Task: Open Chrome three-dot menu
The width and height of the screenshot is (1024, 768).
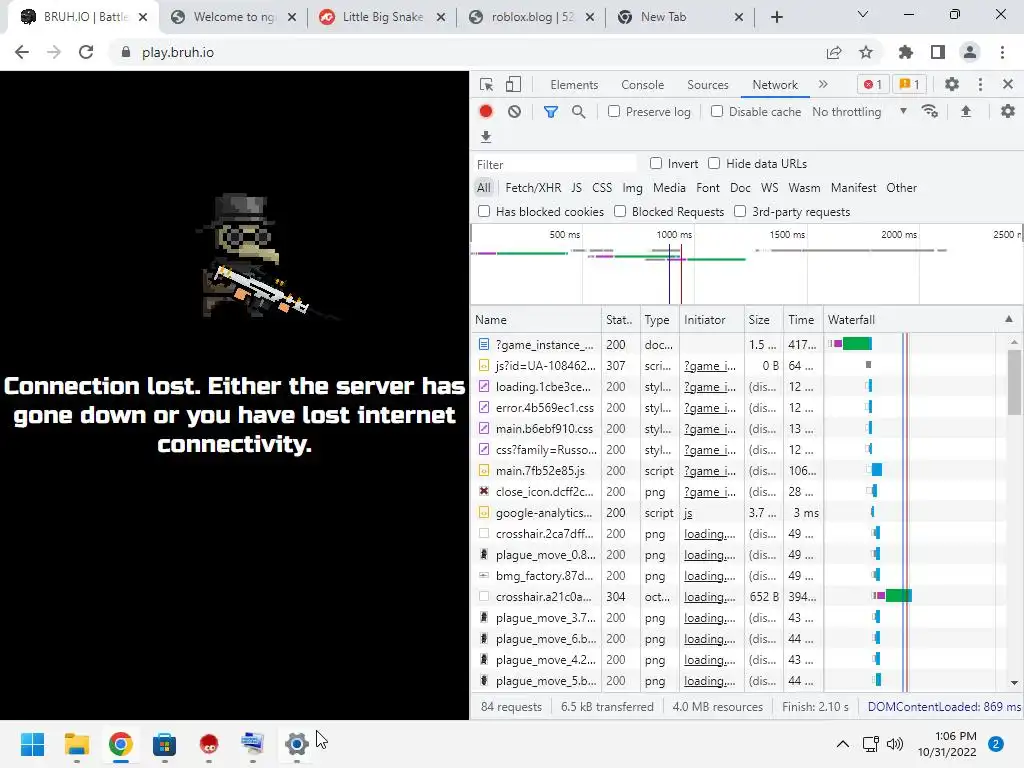Action: pos(1002,52)
